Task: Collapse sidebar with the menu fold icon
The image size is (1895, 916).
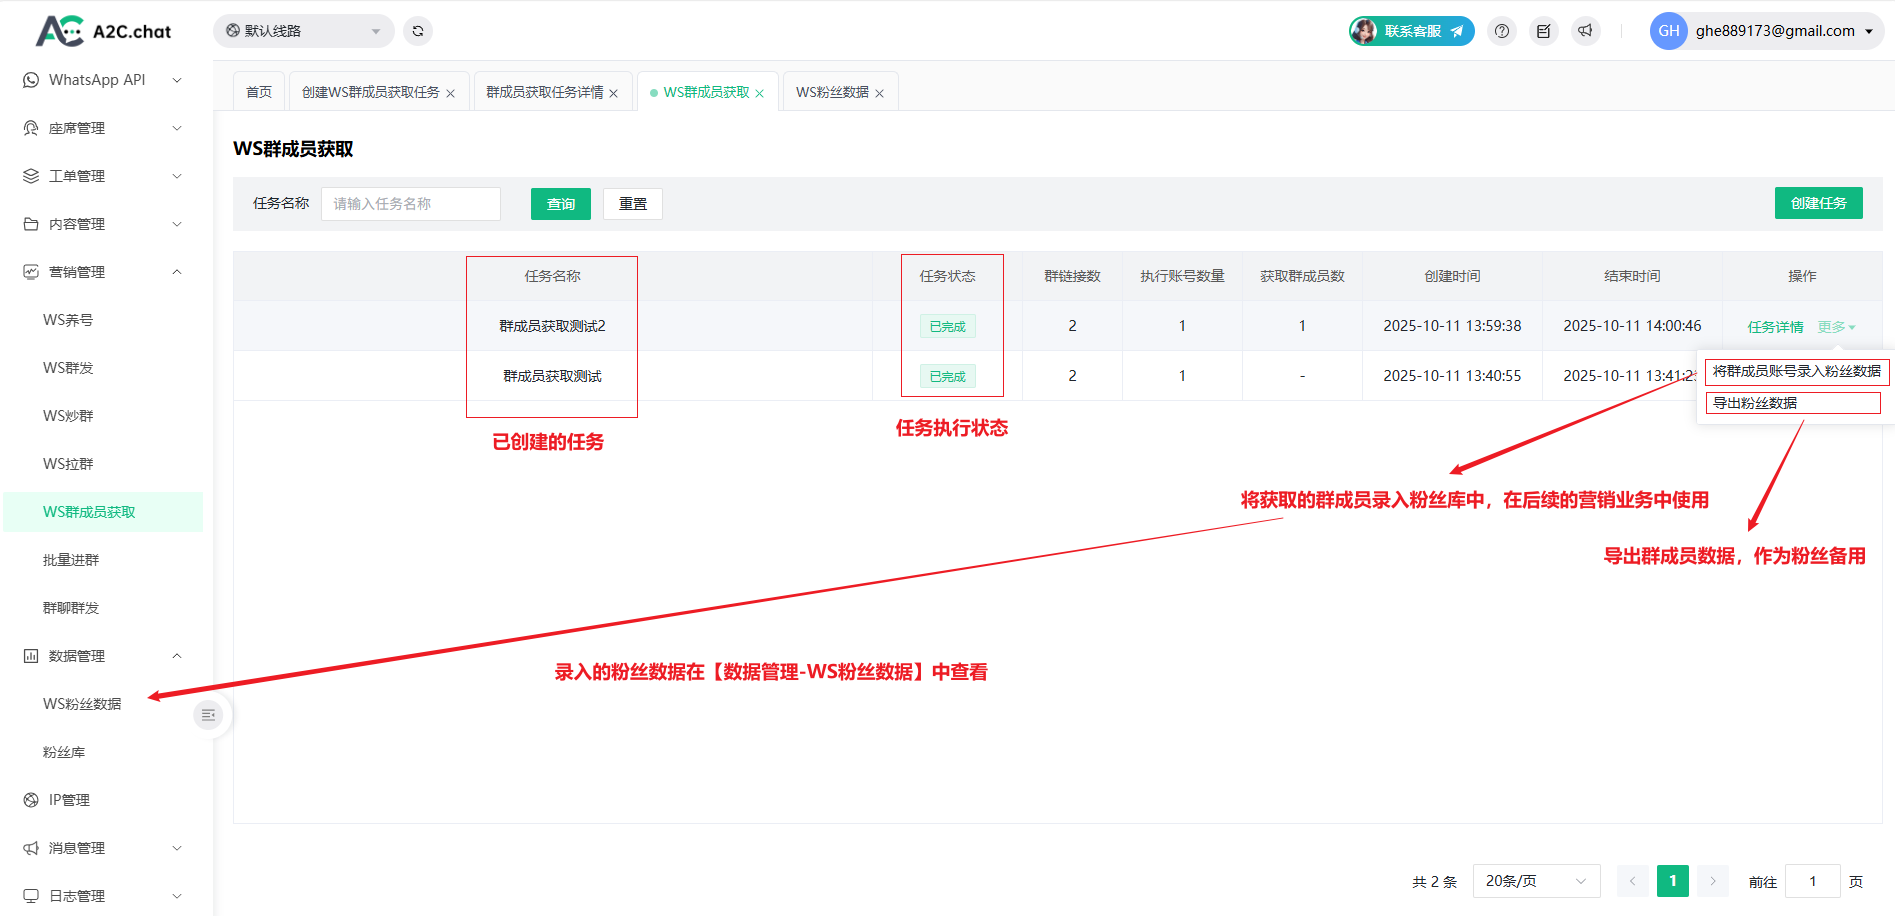Action: (x=208, y=715)
